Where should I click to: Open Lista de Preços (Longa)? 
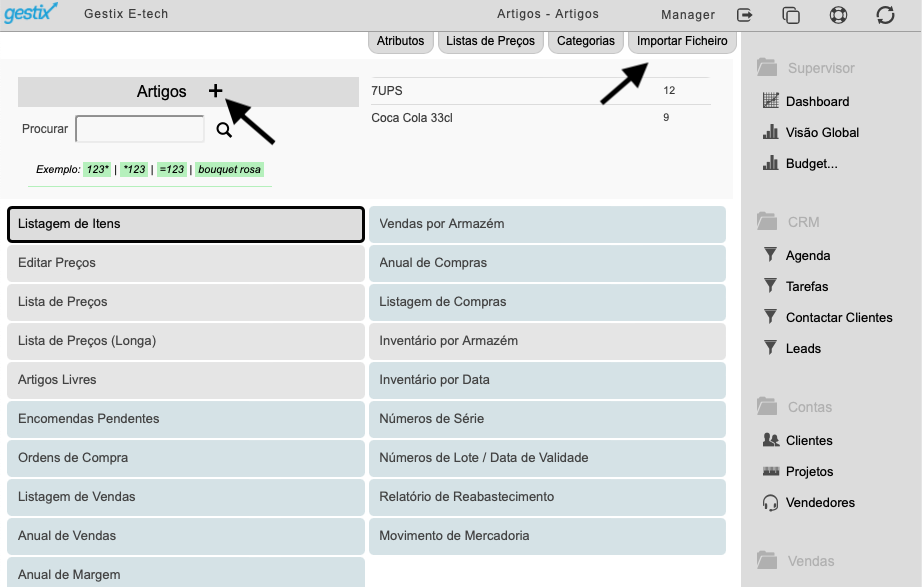click(x=186, y=341)
